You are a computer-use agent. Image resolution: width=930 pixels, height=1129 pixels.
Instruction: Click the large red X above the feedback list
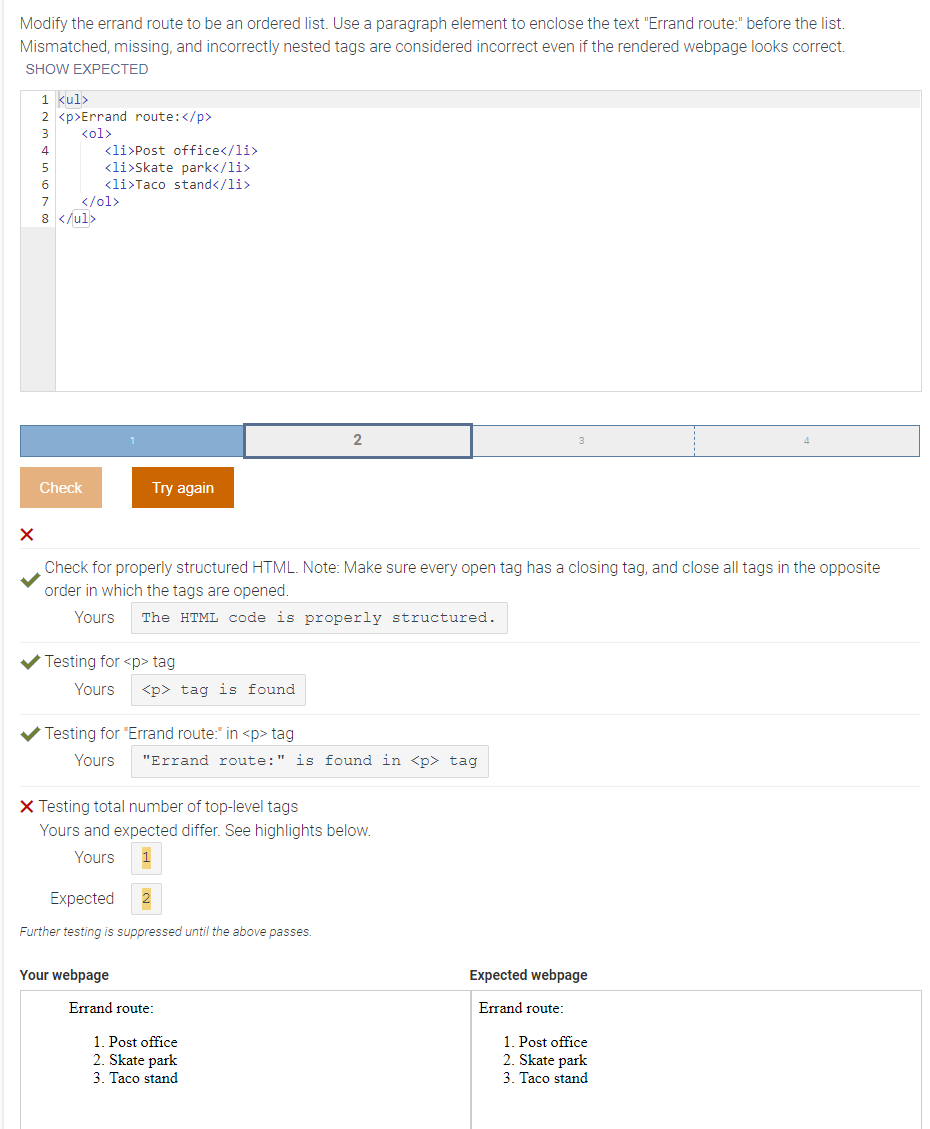[27, 535]
